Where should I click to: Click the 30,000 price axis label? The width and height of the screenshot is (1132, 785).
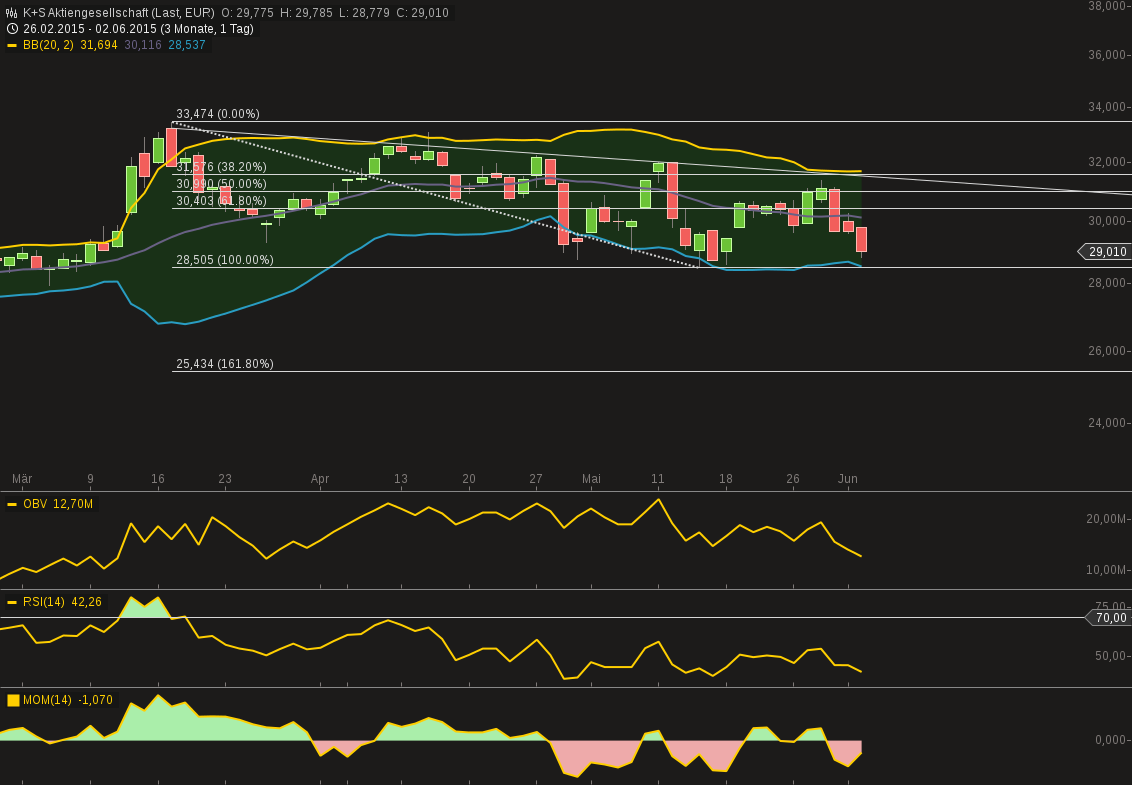(x=1107, y=221)
